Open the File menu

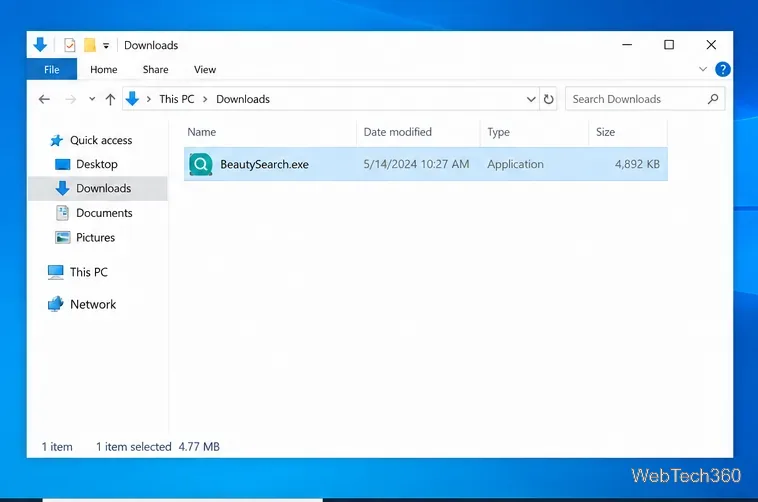(52, 69)
